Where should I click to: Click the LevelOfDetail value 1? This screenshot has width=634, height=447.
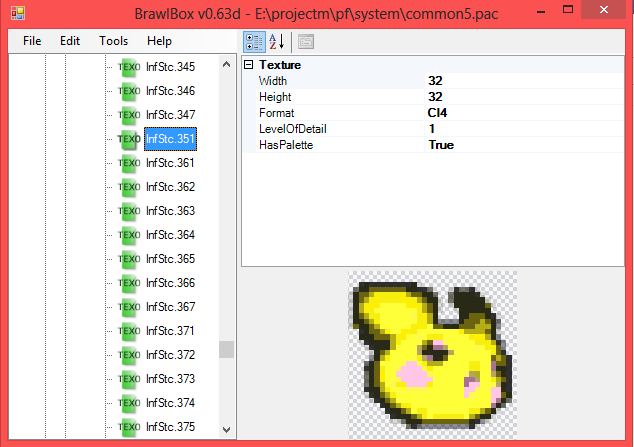tap(432, 129)
